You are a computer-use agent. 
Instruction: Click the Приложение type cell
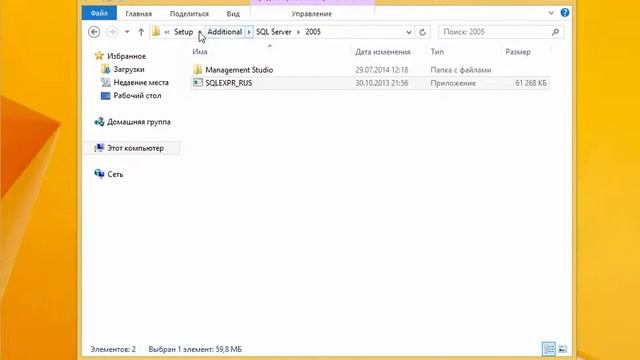point(453,83)
